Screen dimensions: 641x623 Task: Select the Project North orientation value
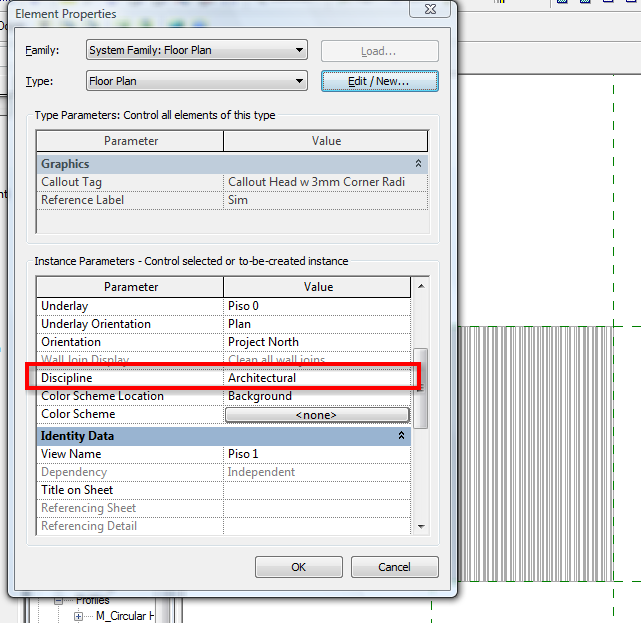(x=317, y=342)
